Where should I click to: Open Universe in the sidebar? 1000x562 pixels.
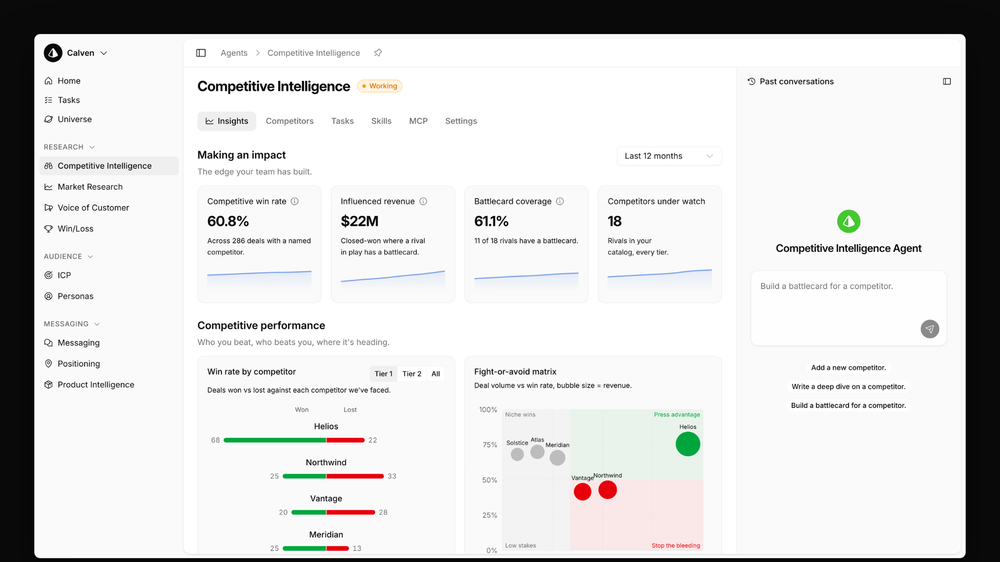coord(74,119)
